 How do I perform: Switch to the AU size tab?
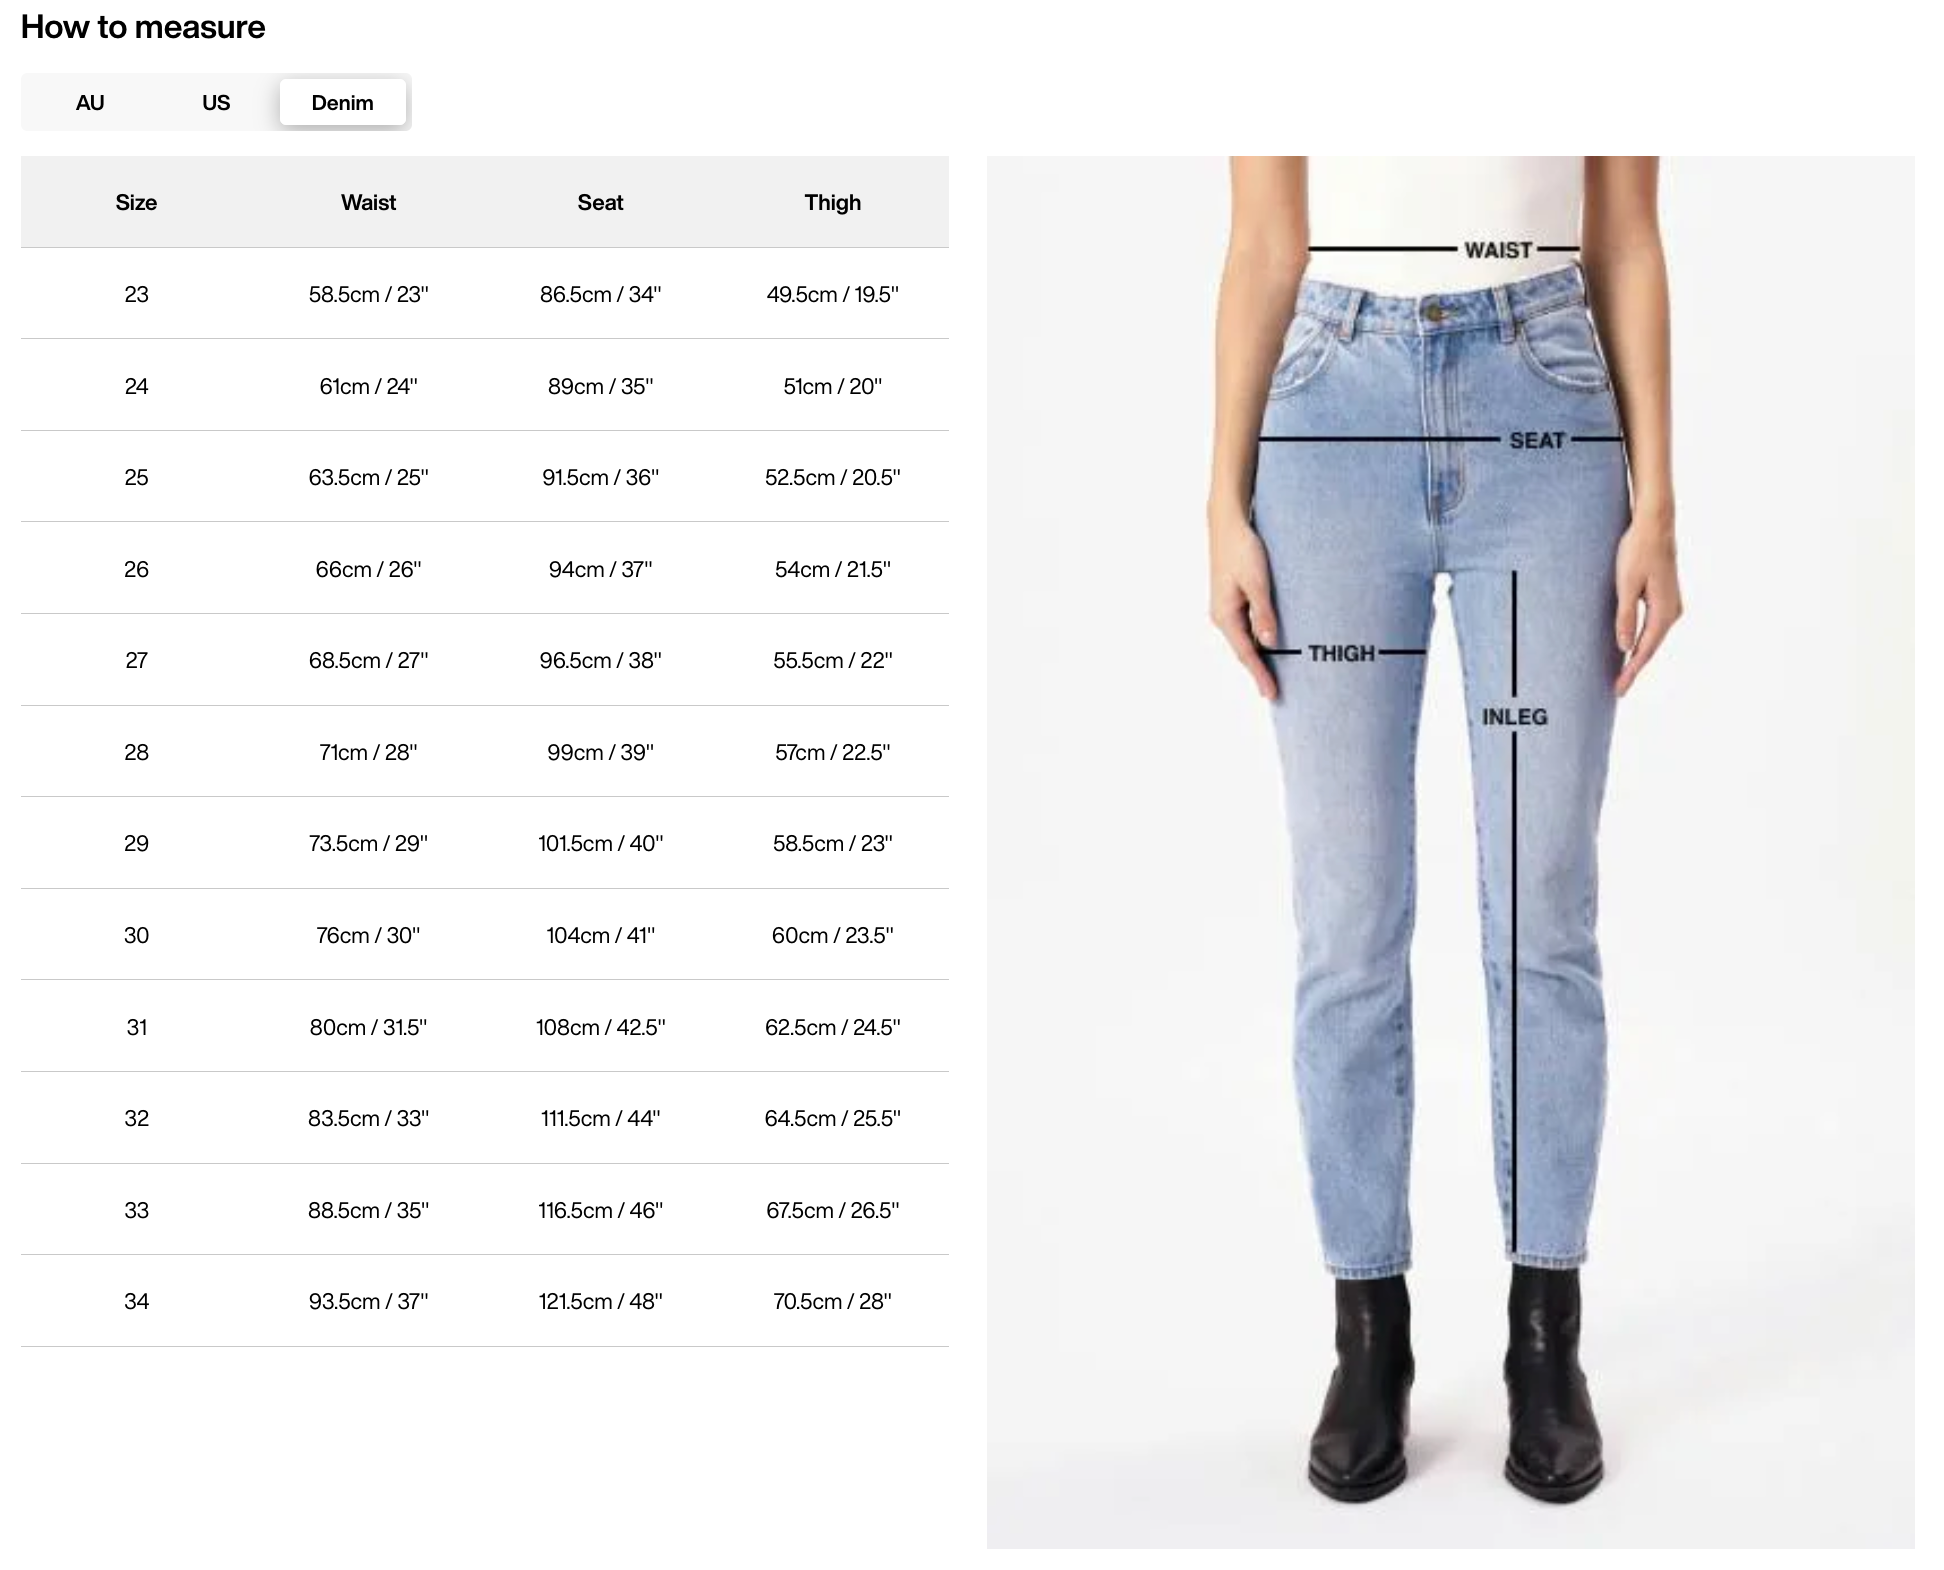(x=90, y=103)
